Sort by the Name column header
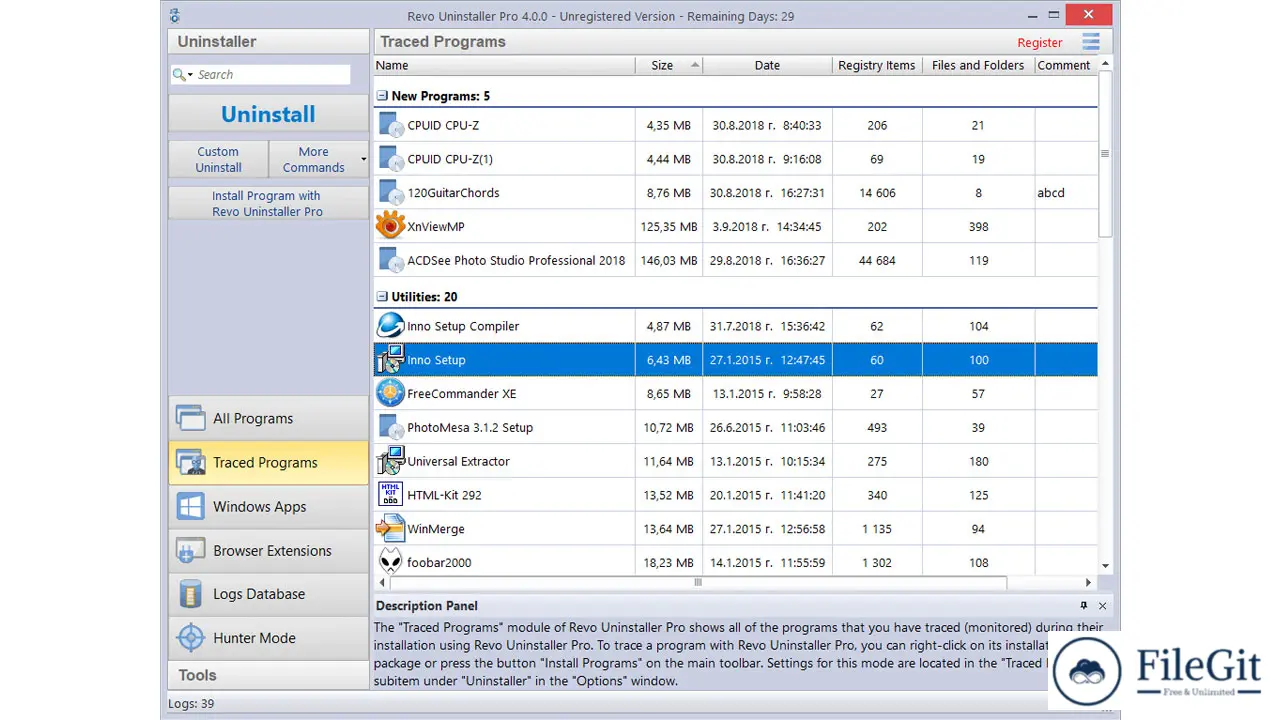Image resolution: width=1280 pixels, height=720 pixels. (x=505, y=65)
